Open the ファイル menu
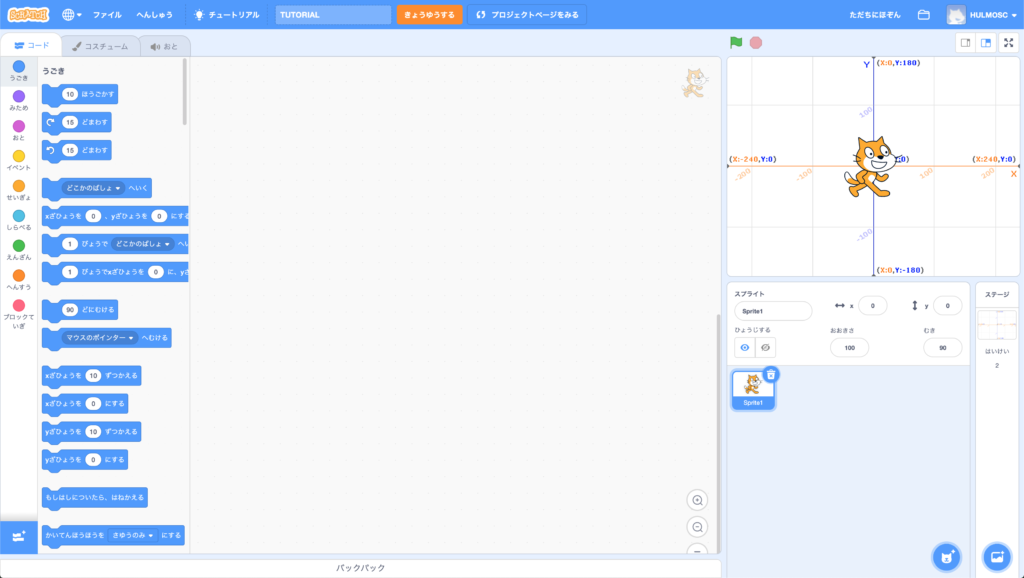The width and height of the screenshot is (1024, 578). coord(107,15)
